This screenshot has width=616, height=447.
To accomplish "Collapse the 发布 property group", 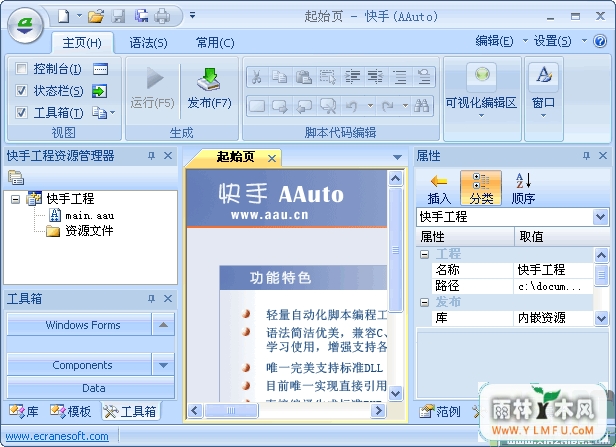I will [424, 302].
